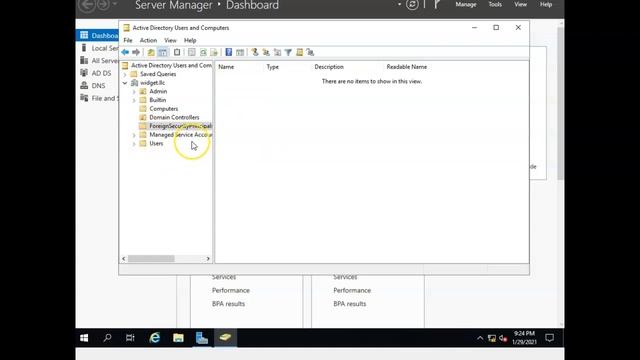This screenshot has height=360, width=640.
Task: Open Action Center notification icon
Action: click(x=549, y=338)
